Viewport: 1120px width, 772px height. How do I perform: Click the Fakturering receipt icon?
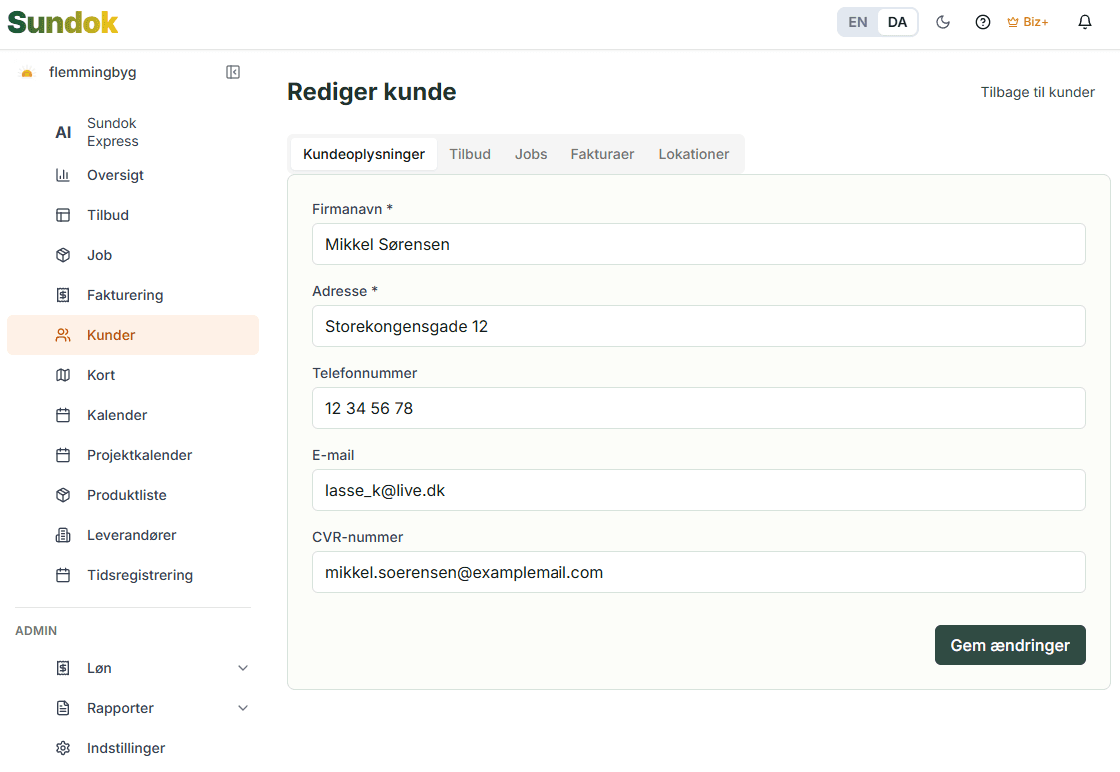point(63,295)
